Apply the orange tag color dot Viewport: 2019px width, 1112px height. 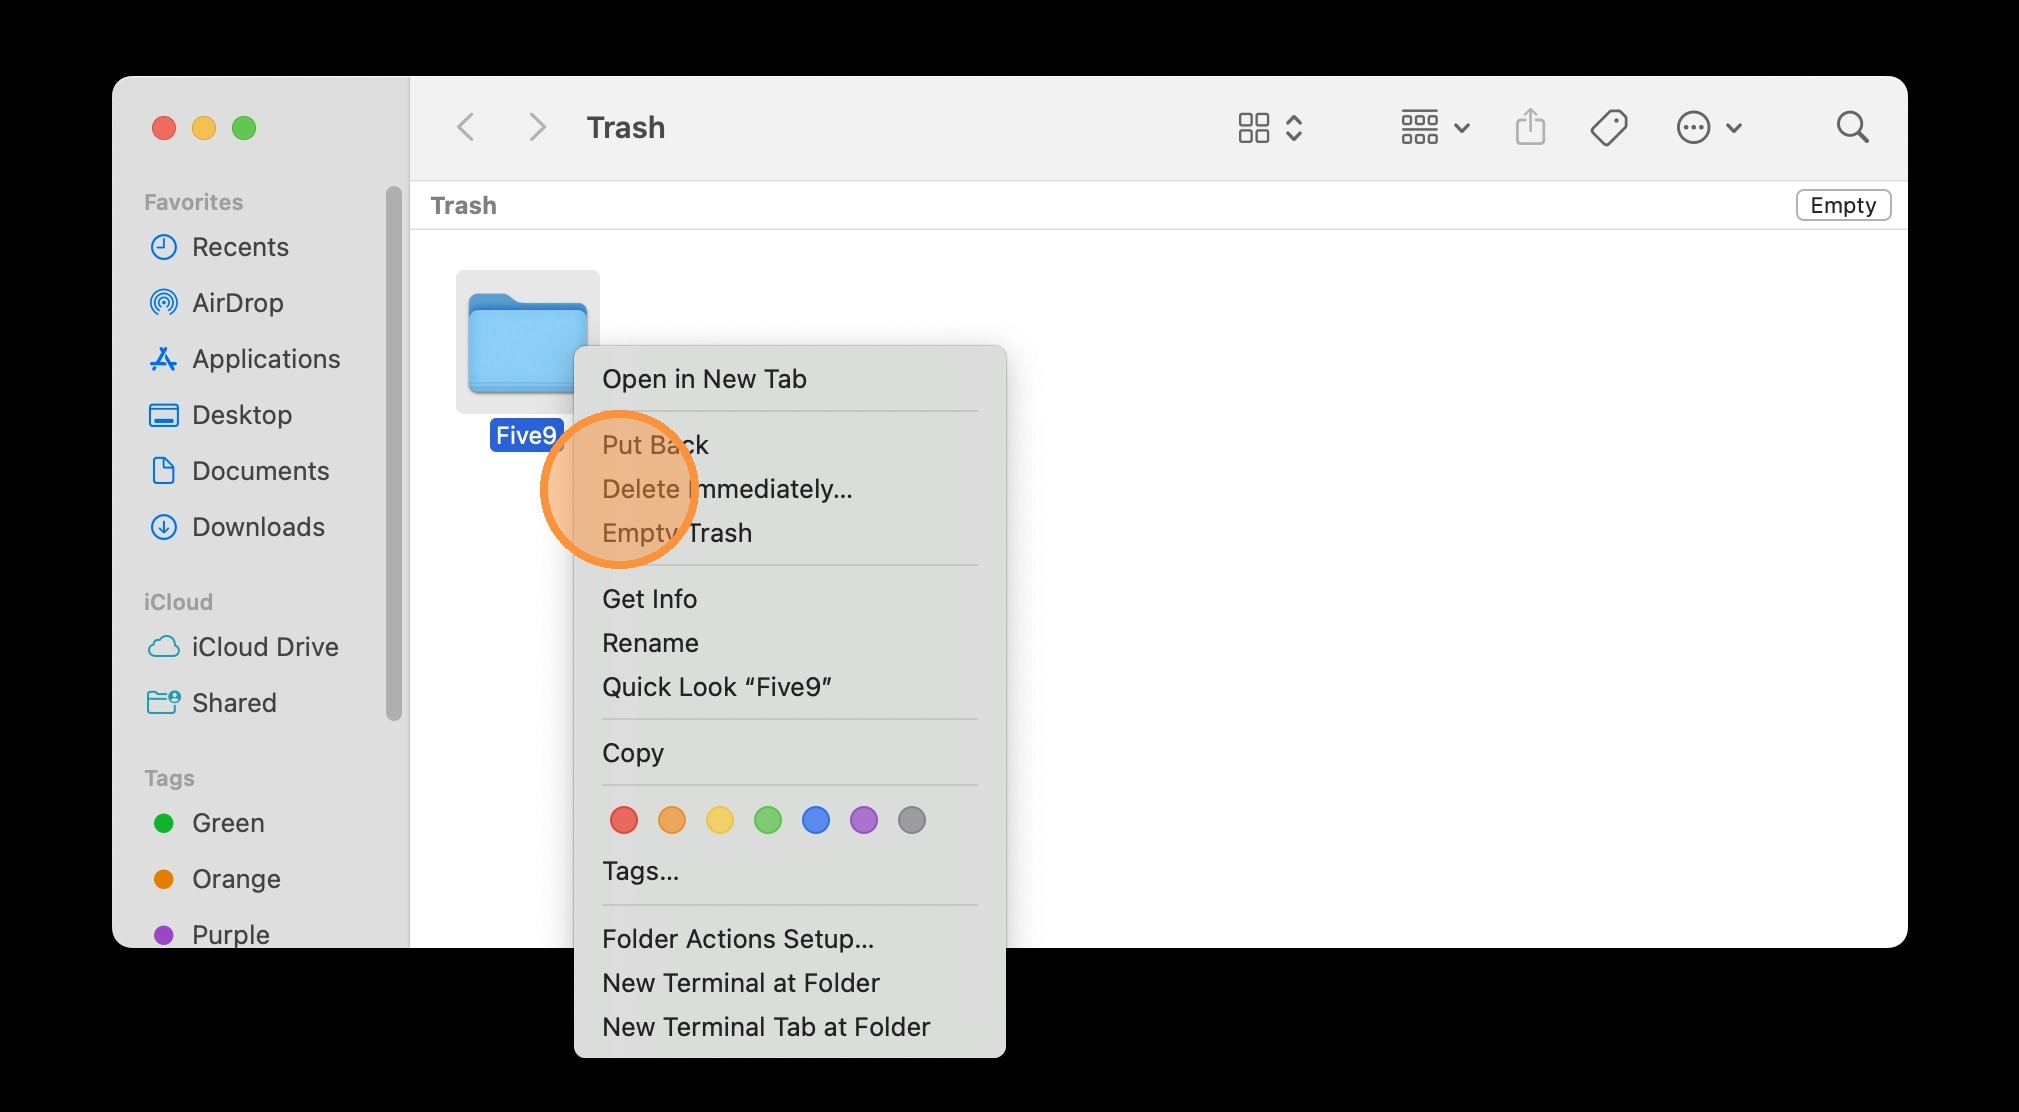coord(672,821)
